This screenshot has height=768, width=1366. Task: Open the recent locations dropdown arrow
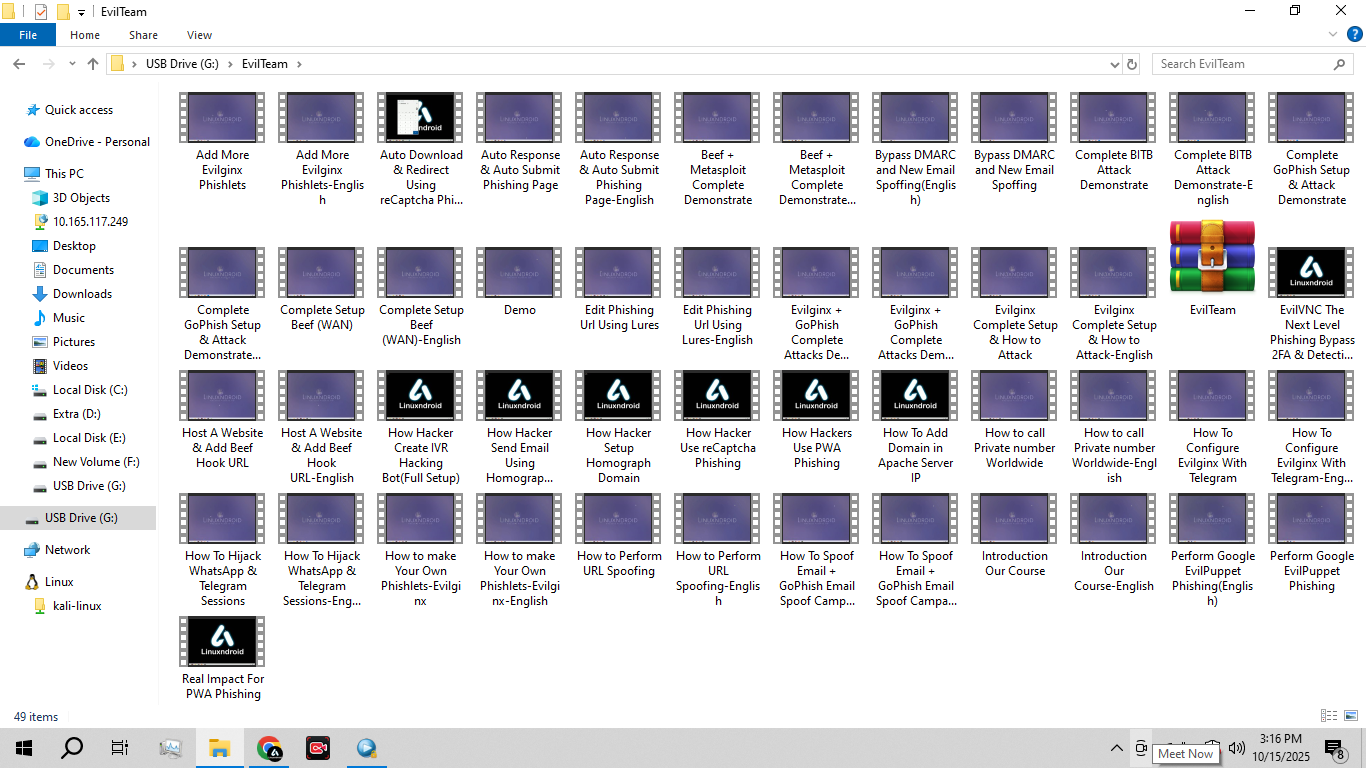[x=72, y=64]
